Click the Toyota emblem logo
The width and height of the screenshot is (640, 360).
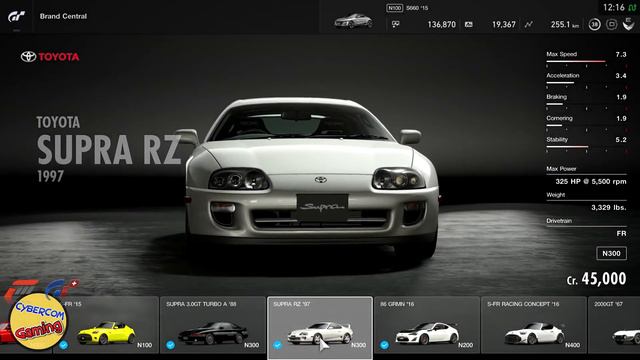(x=29, y=57)
